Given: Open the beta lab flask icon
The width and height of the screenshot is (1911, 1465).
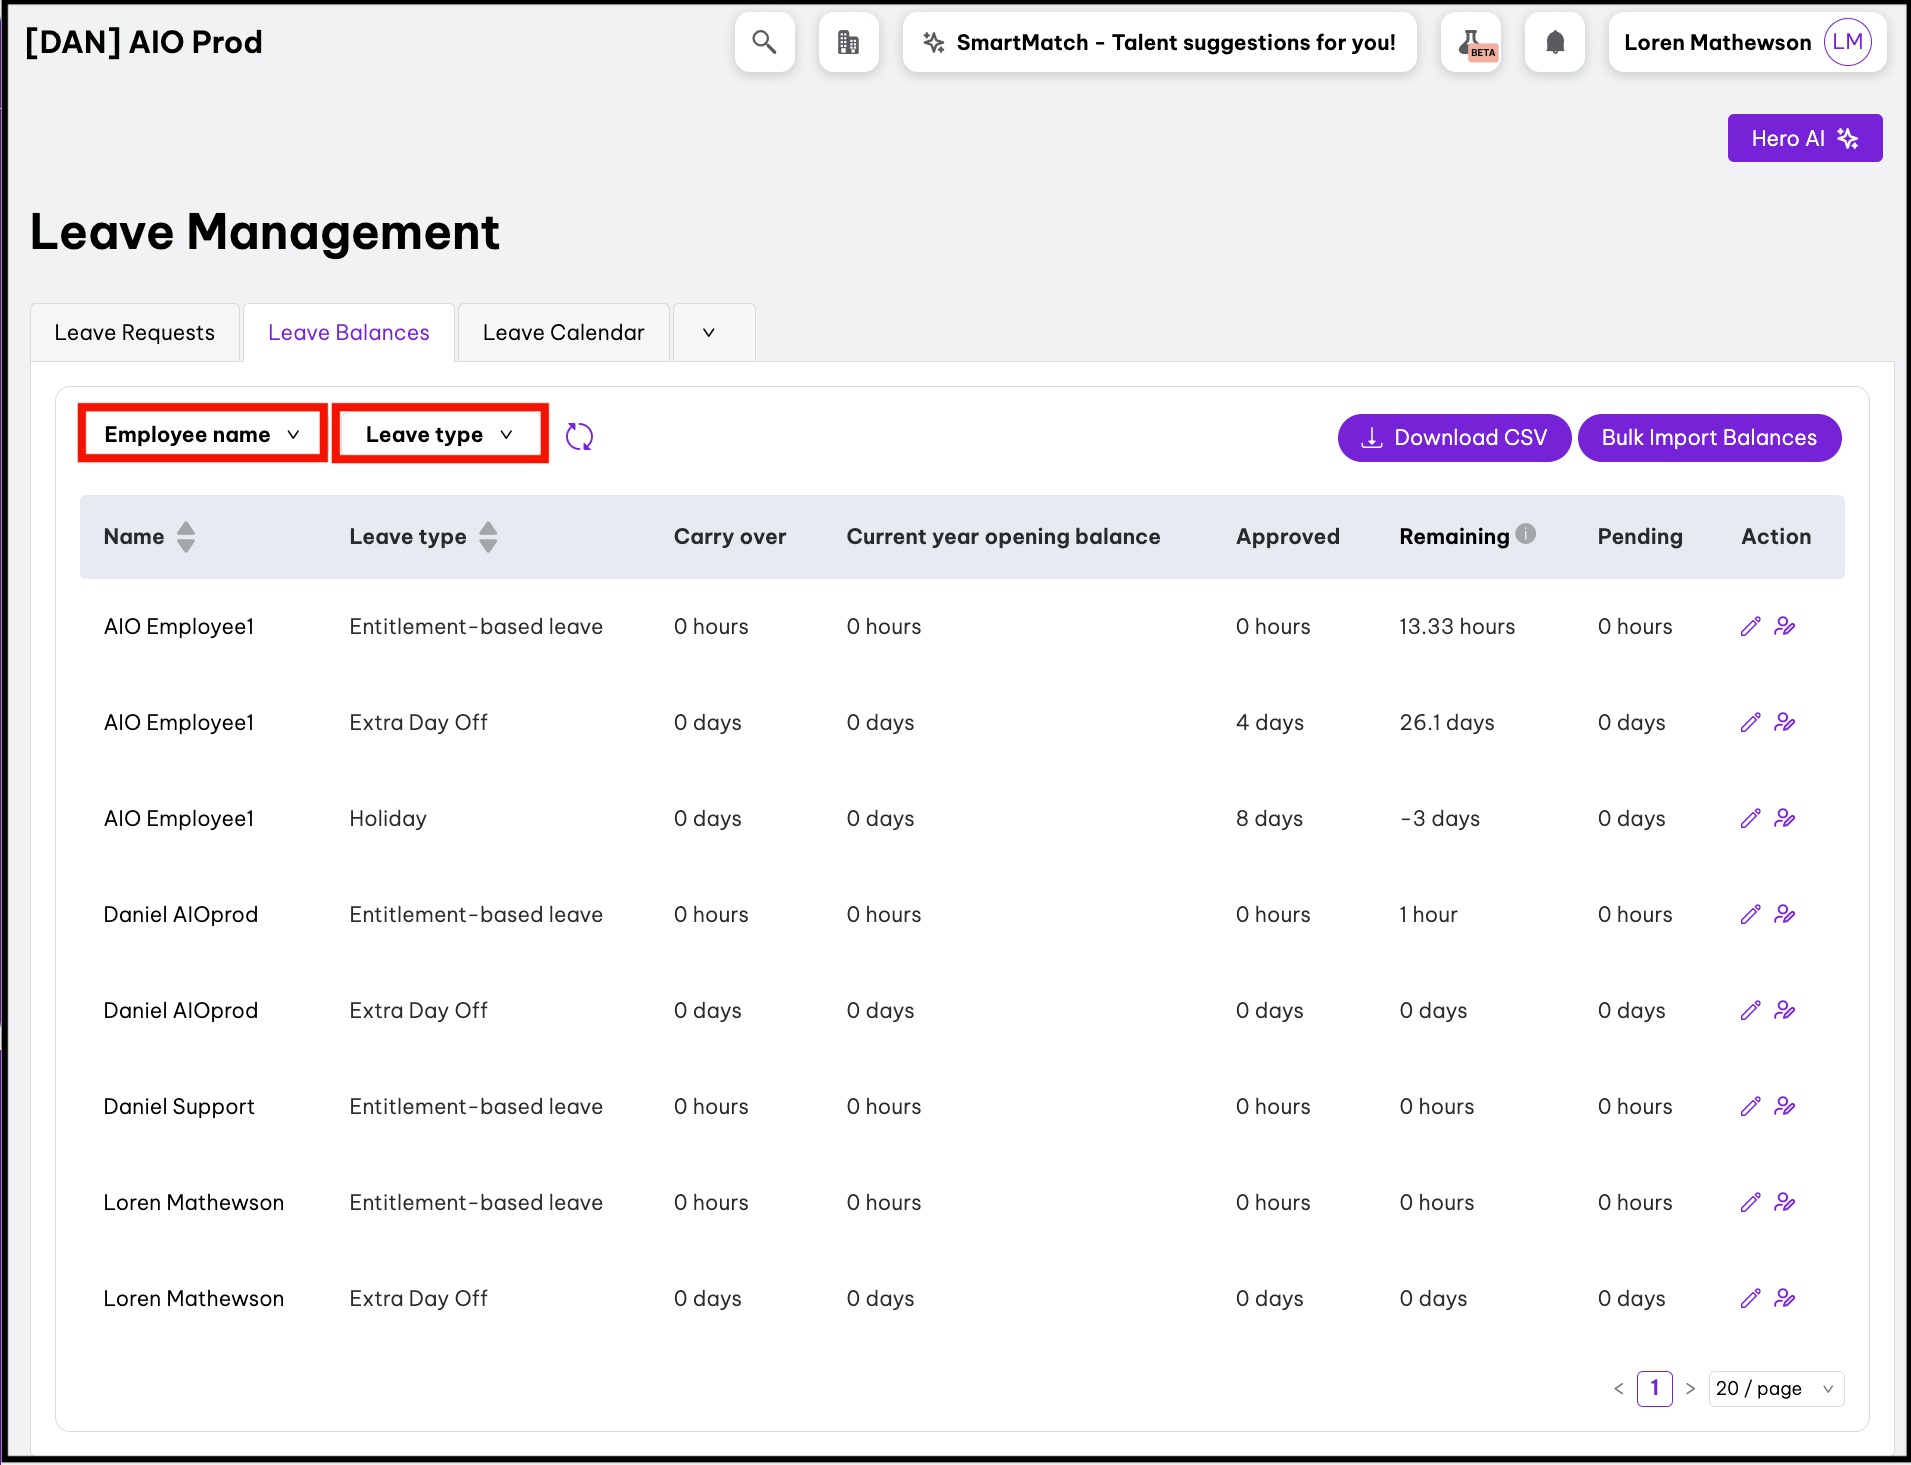Looking at the screenshot, I should (1471, 42).
